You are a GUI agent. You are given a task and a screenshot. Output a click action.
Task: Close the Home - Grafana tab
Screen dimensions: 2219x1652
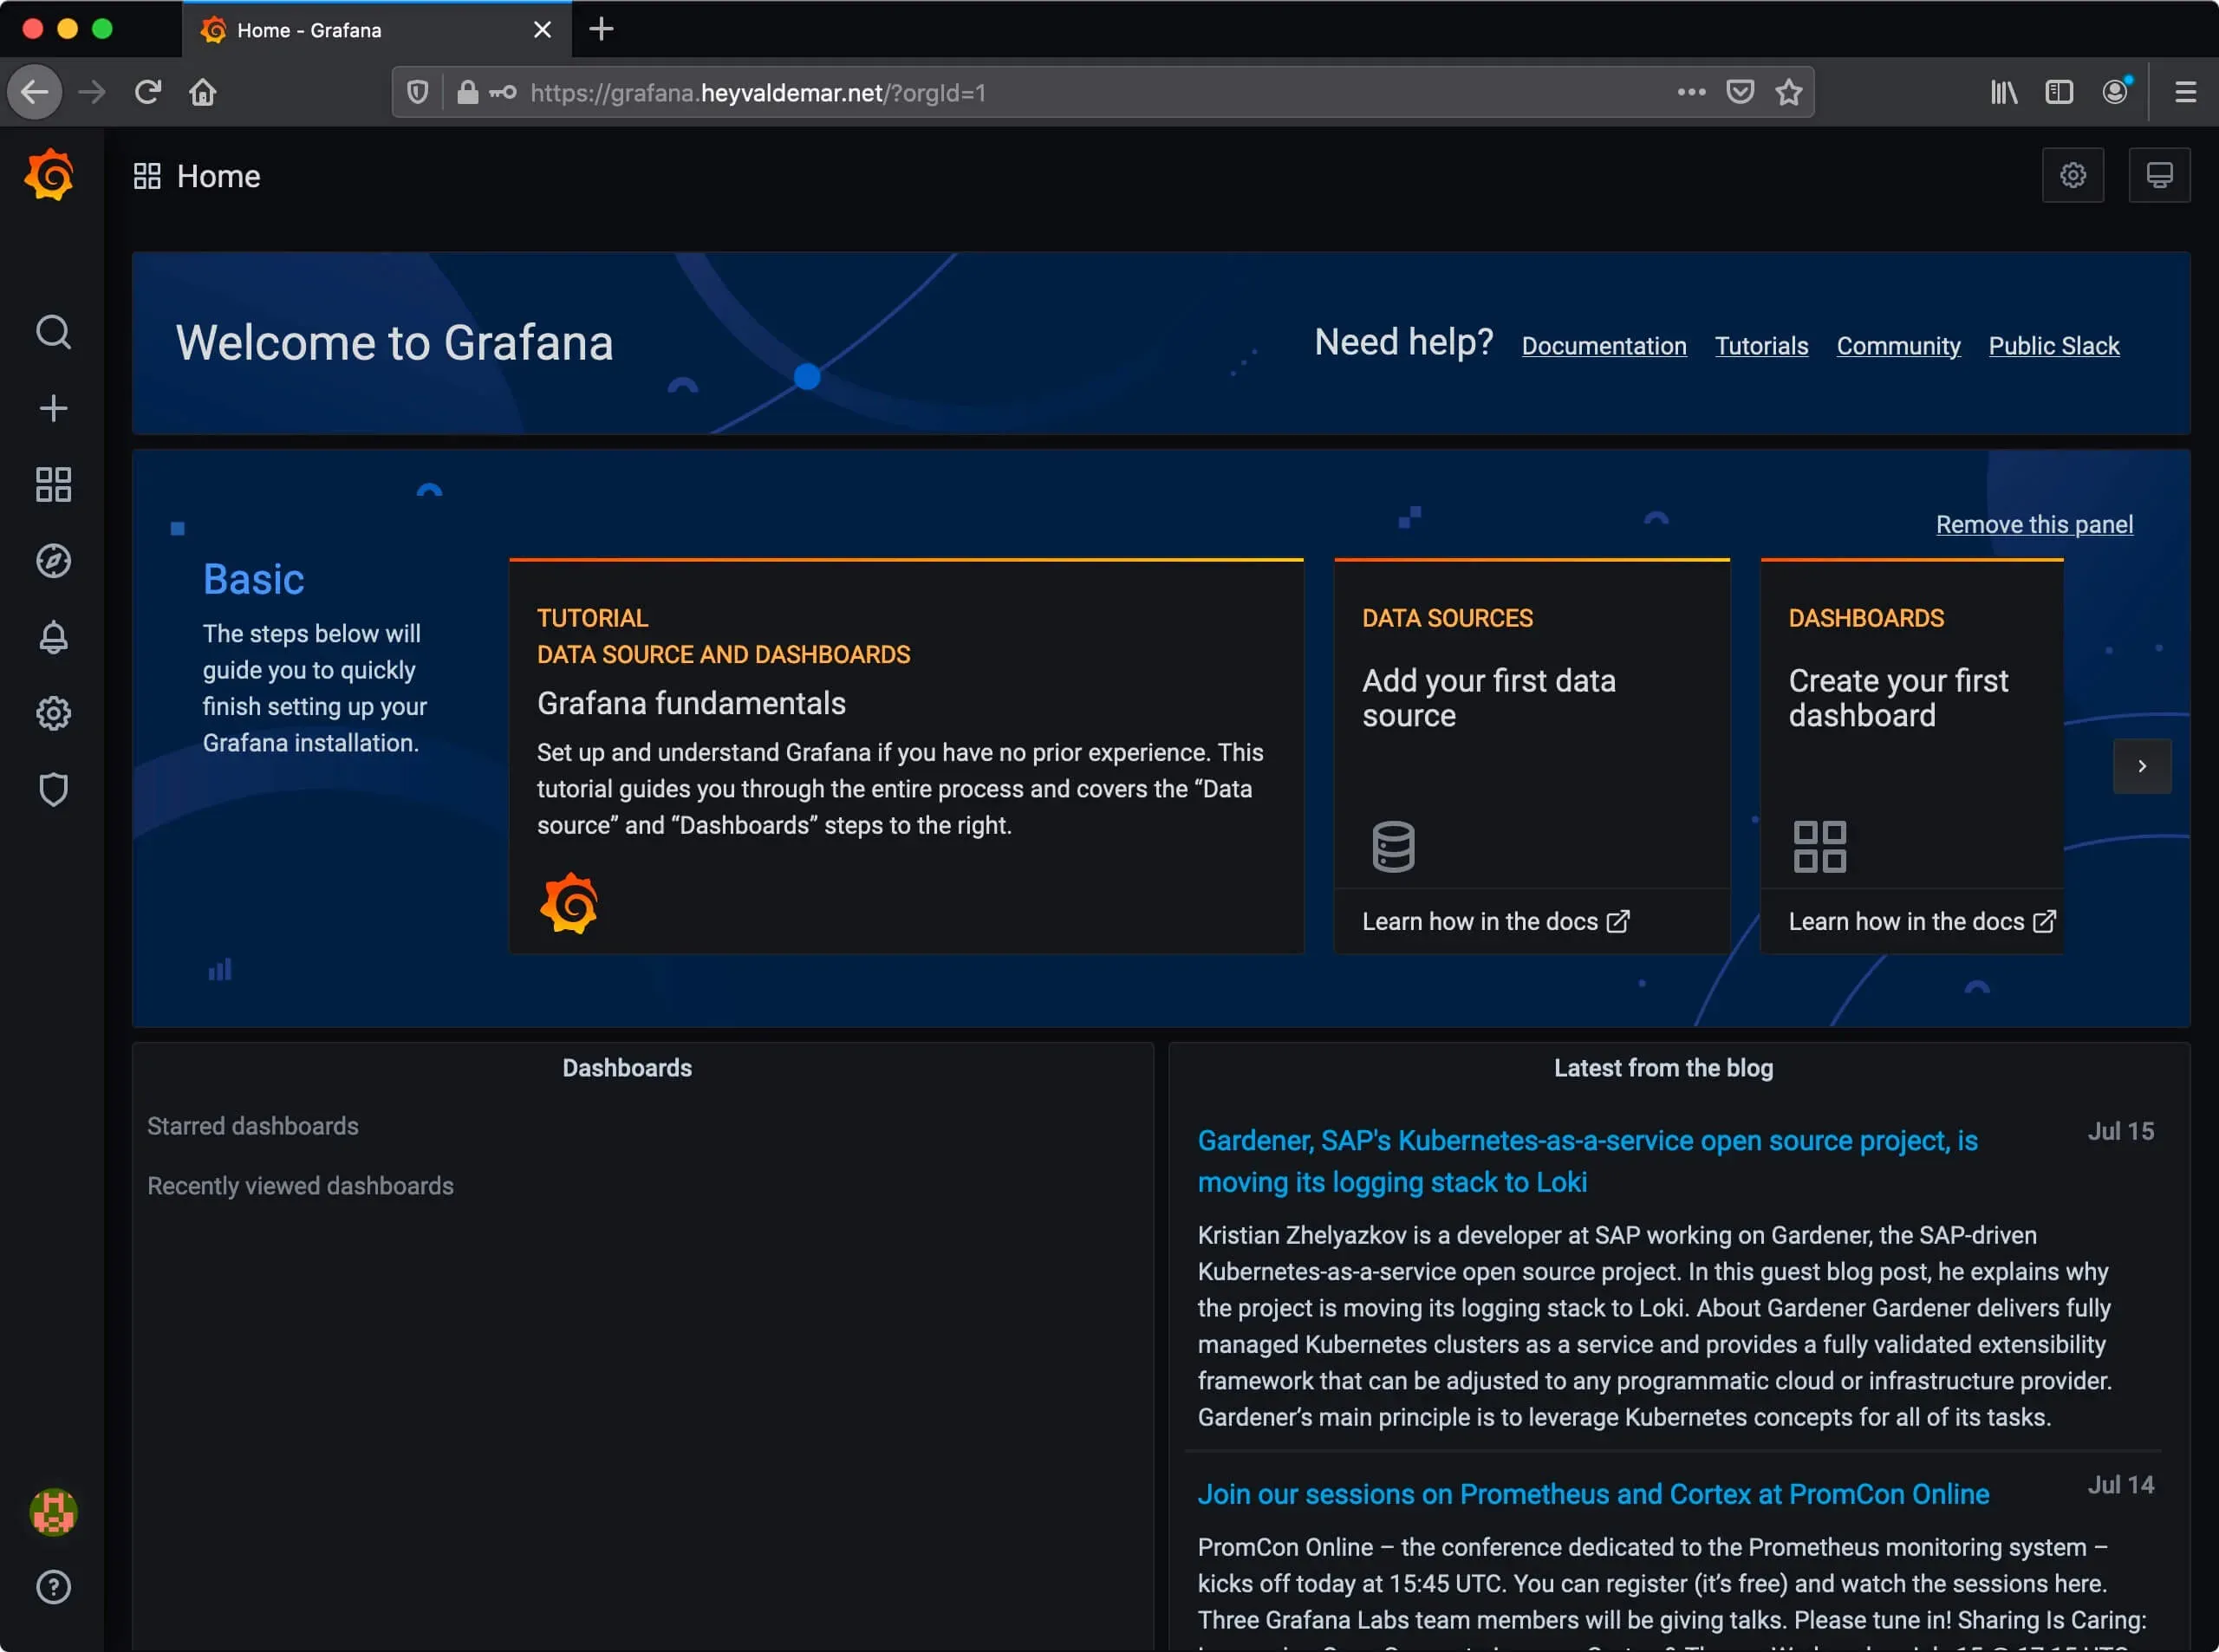click(x=542, y=30)
